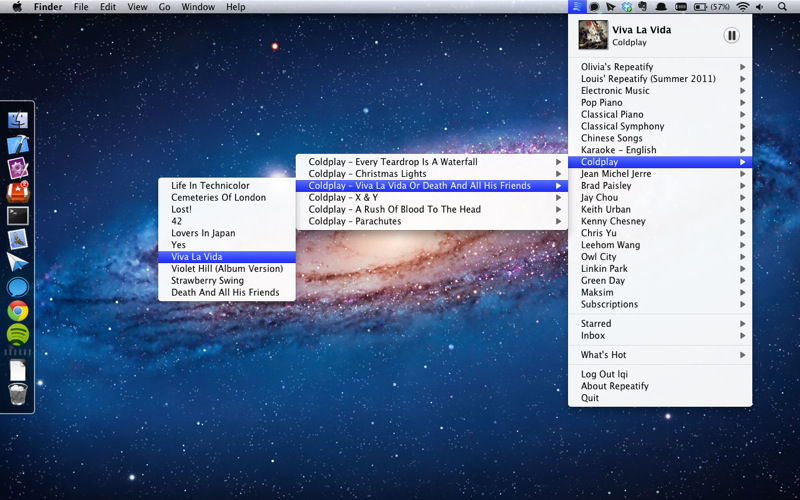Expand the Starred submenu arrow
The image size is (800, 500).
click(x=743, y=323)
